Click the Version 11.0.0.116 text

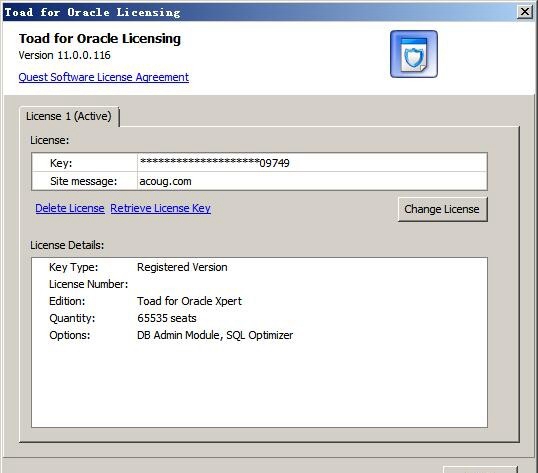[65, 55]
